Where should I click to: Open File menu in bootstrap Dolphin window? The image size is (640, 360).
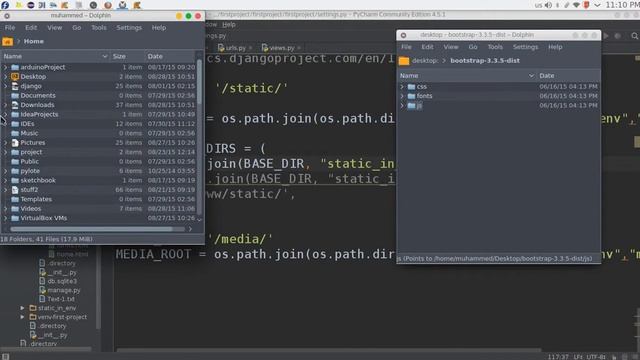[406, 47]
